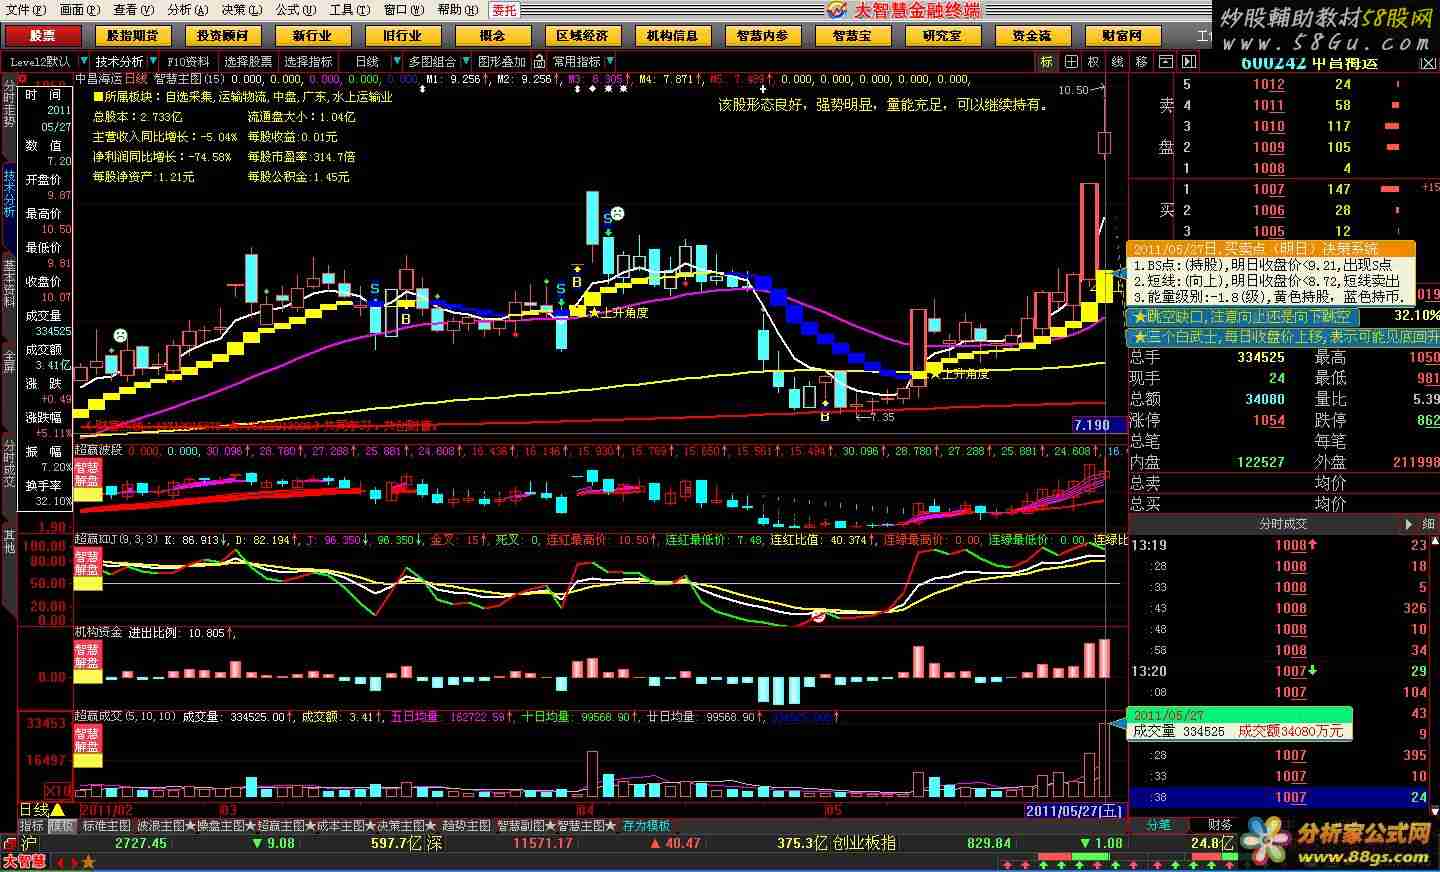Select the 模板 tab at bottom

click(61, 826)
